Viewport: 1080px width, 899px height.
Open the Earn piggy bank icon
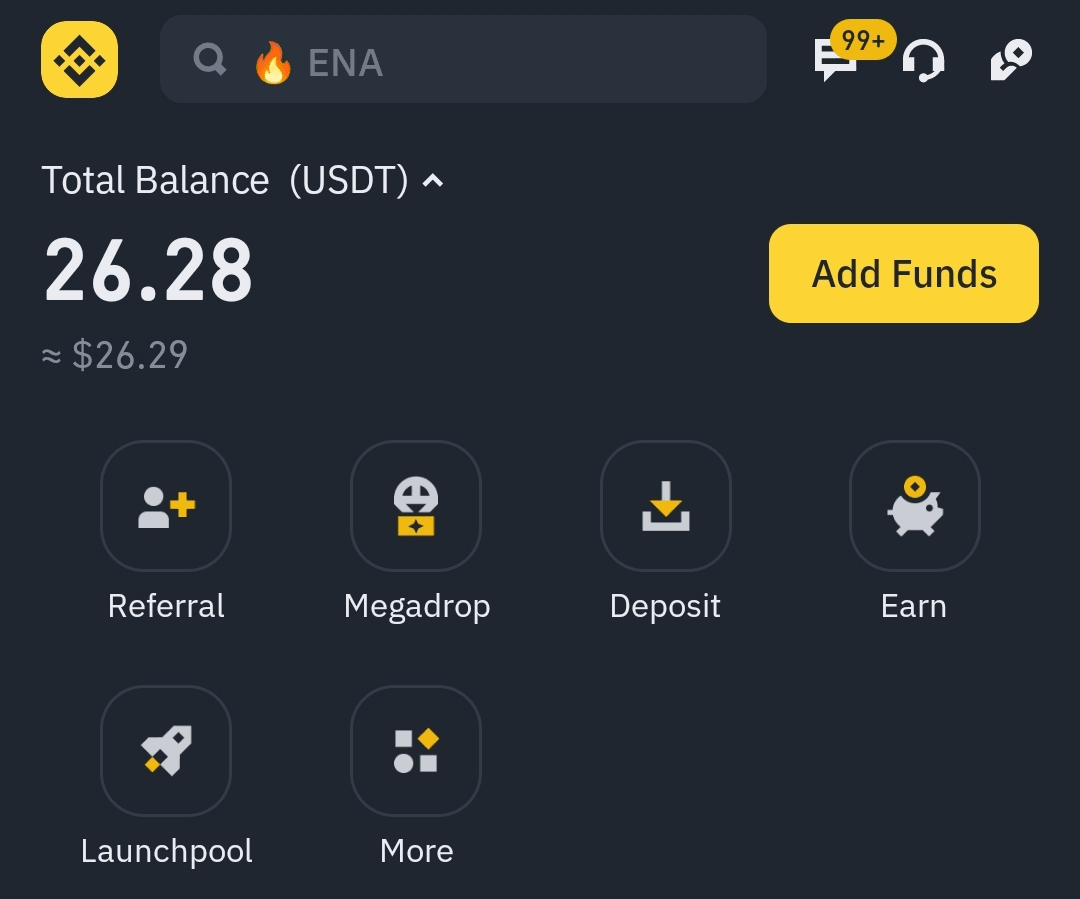[914, 506]
